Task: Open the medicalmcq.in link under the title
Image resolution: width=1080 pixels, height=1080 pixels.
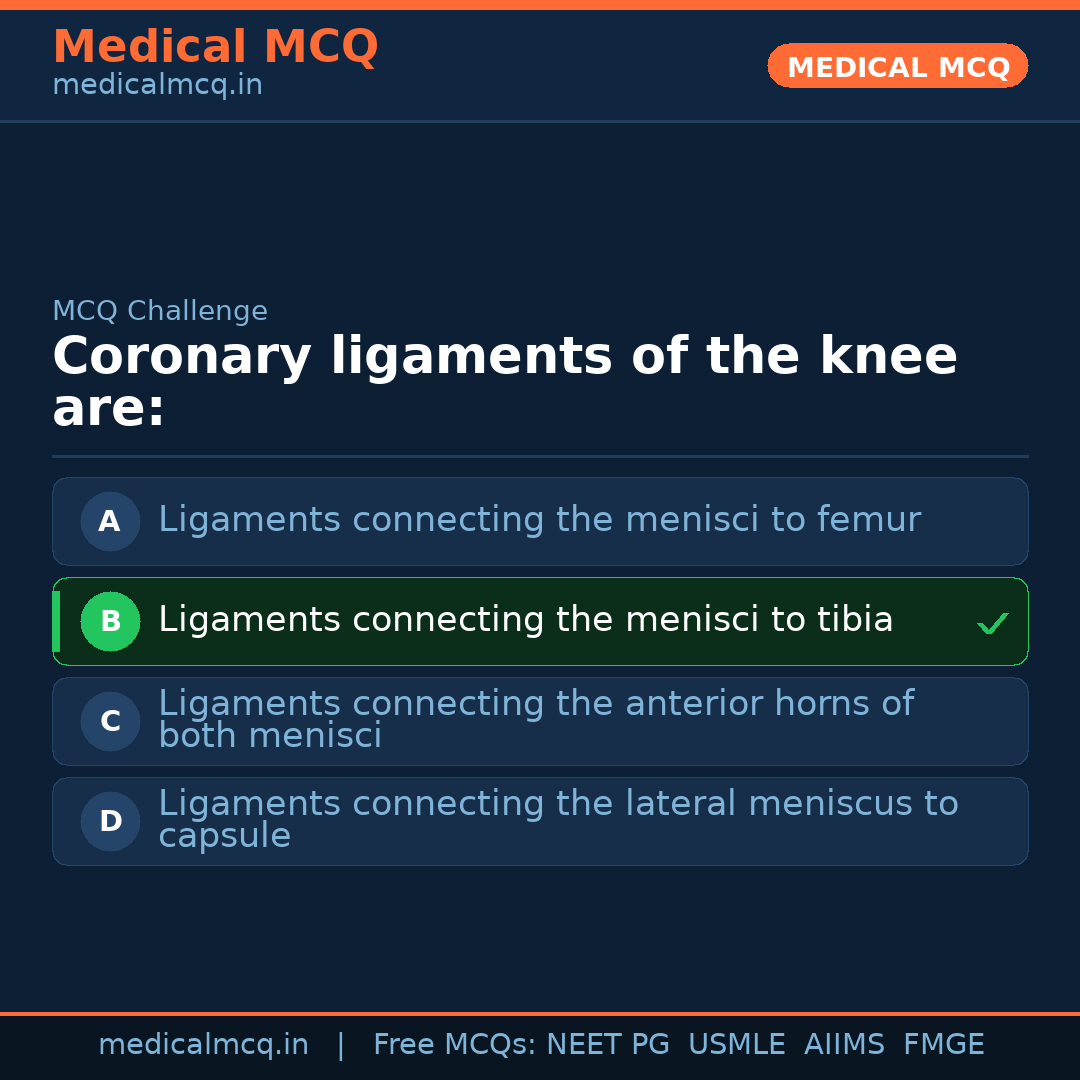Action: click(x=157, y=86)
